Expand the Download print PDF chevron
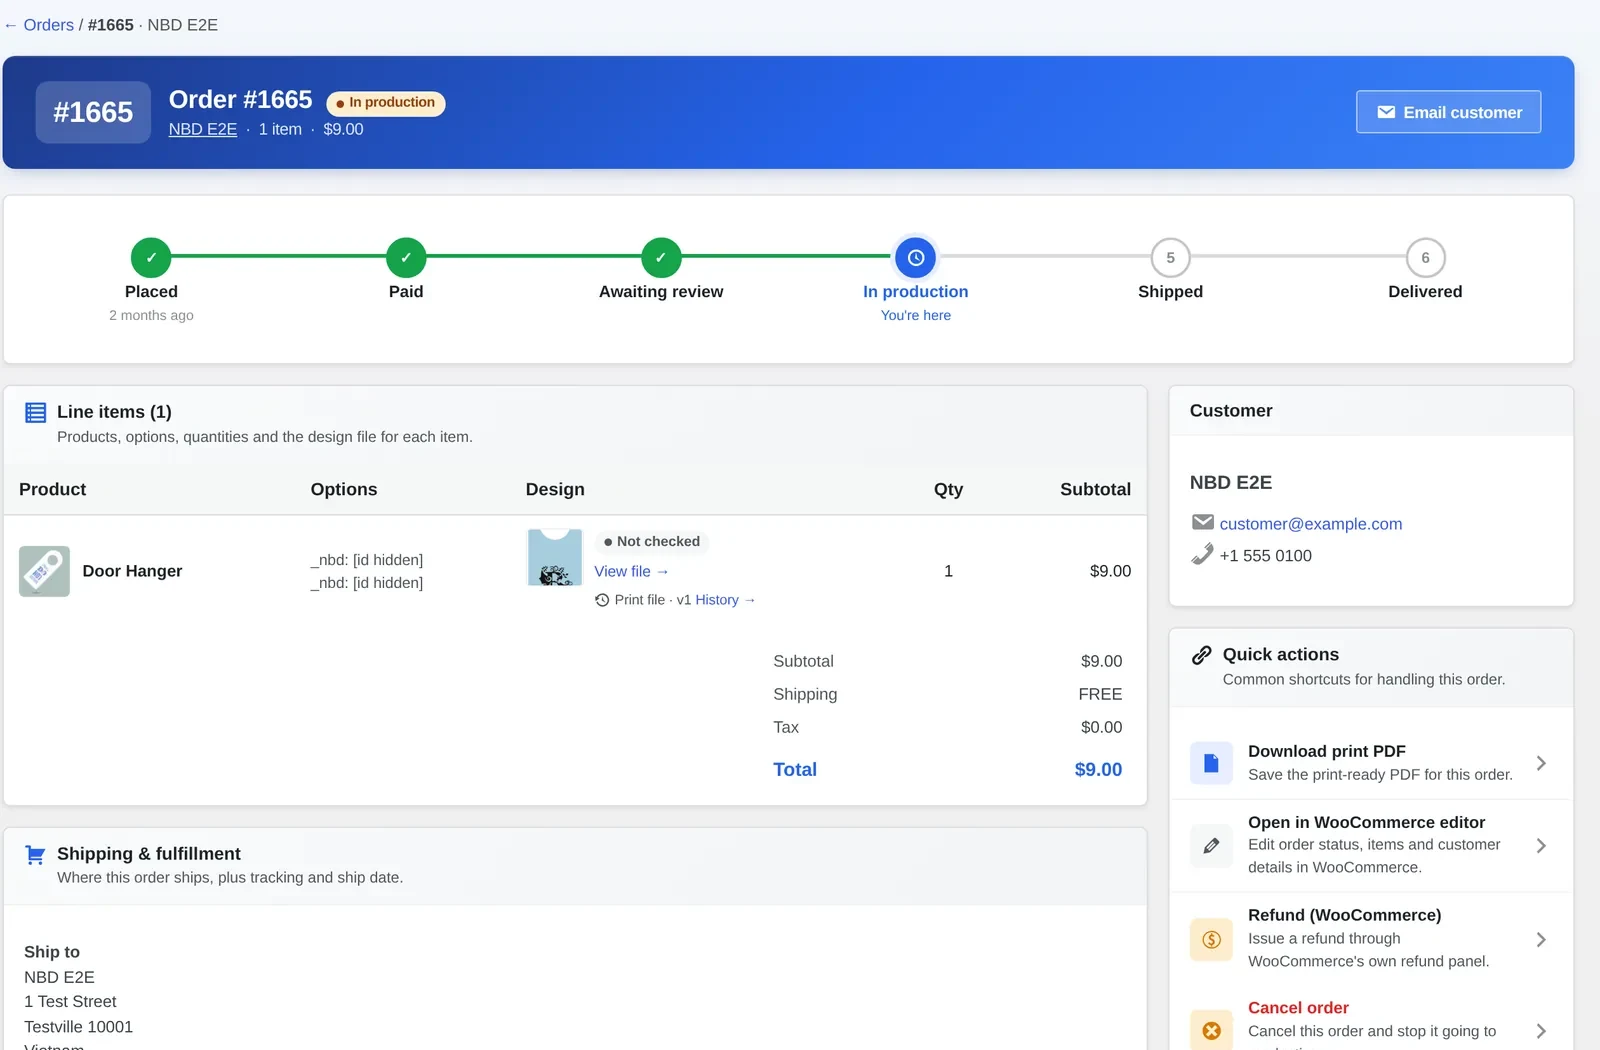Image resolution: width=1600 pixels, height=1050 pixels. point(1541,763)
